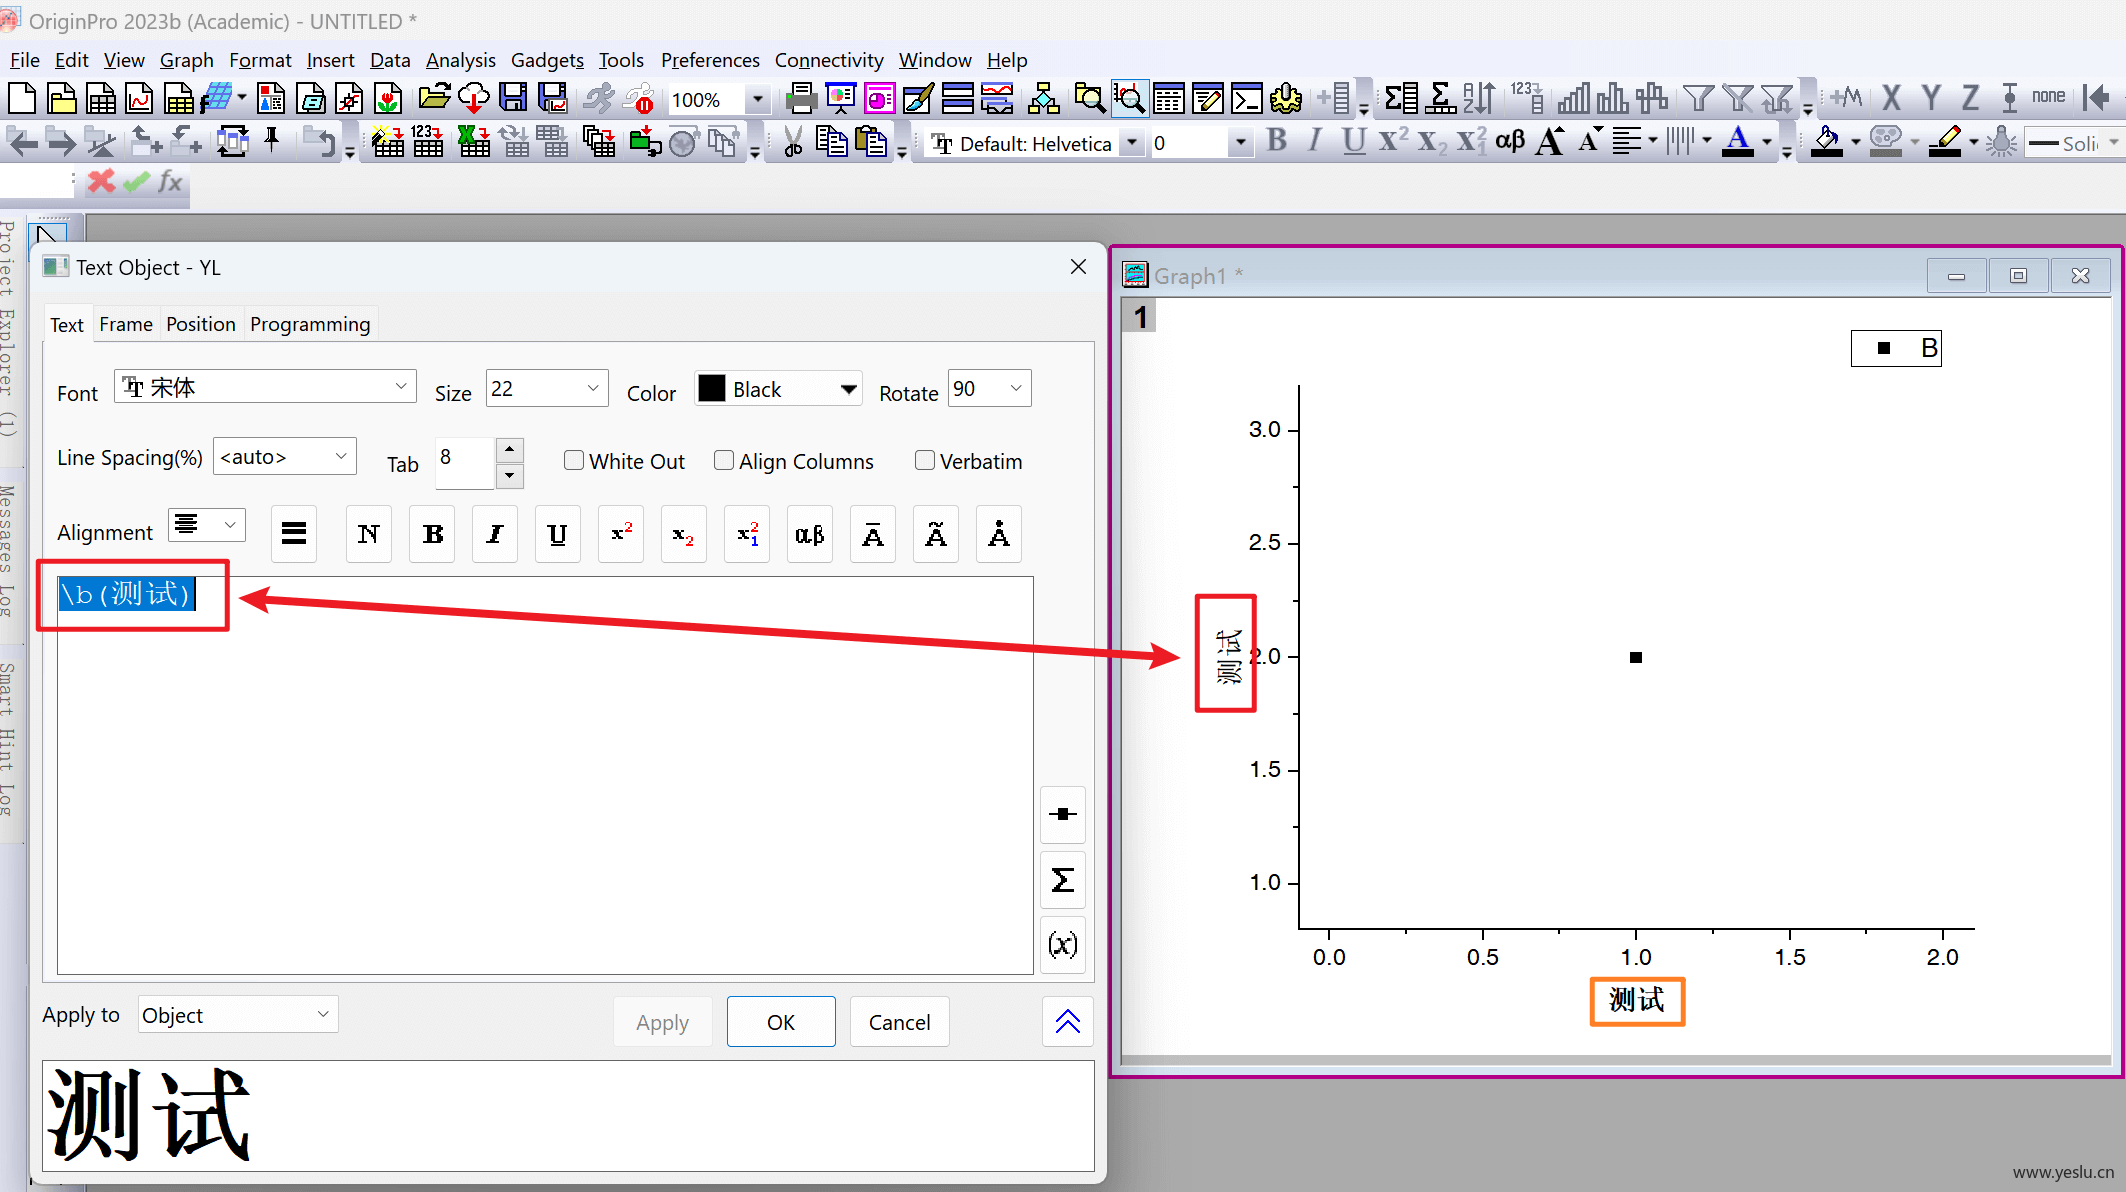Image resolution: width=2126 pixels, height=1192 pixels.
Task: Click main toolbar Bold B icon
Action: 1277,141
